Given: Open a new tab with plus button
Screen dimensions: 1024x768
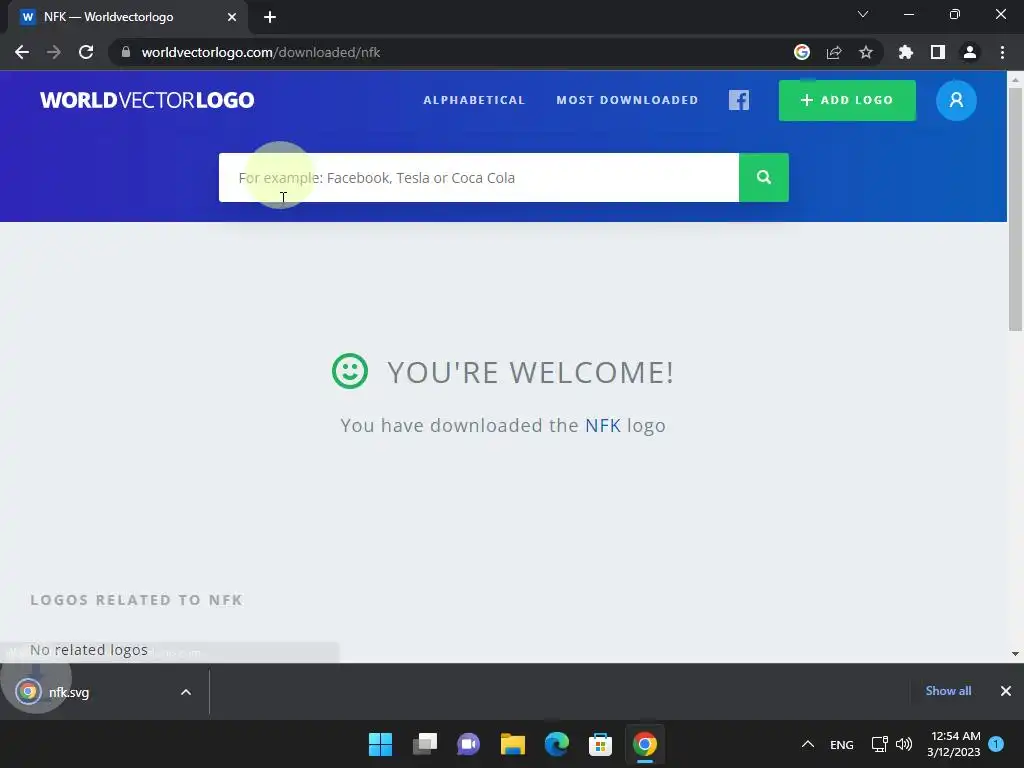Looking at the screenshot, I should pyautogui.click(x=270, y=17).
